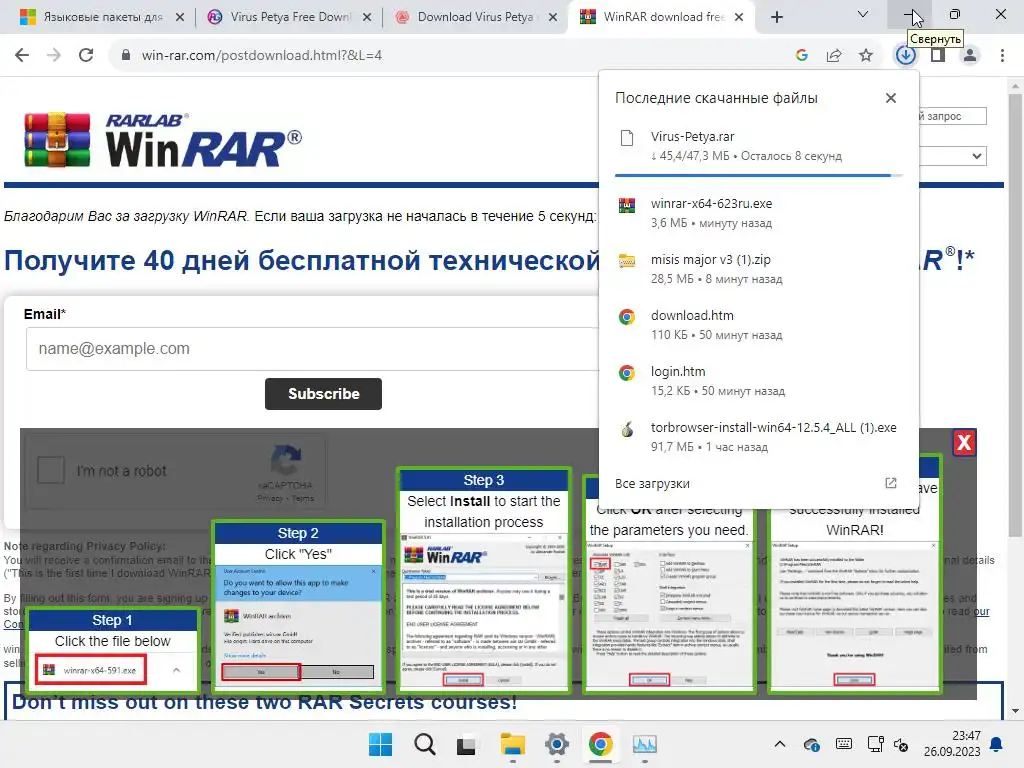Image resolution: width=1024 pixels, height=768 pixels.
Task: Close the Языковые пакеты tab
Action: [180, 18]
